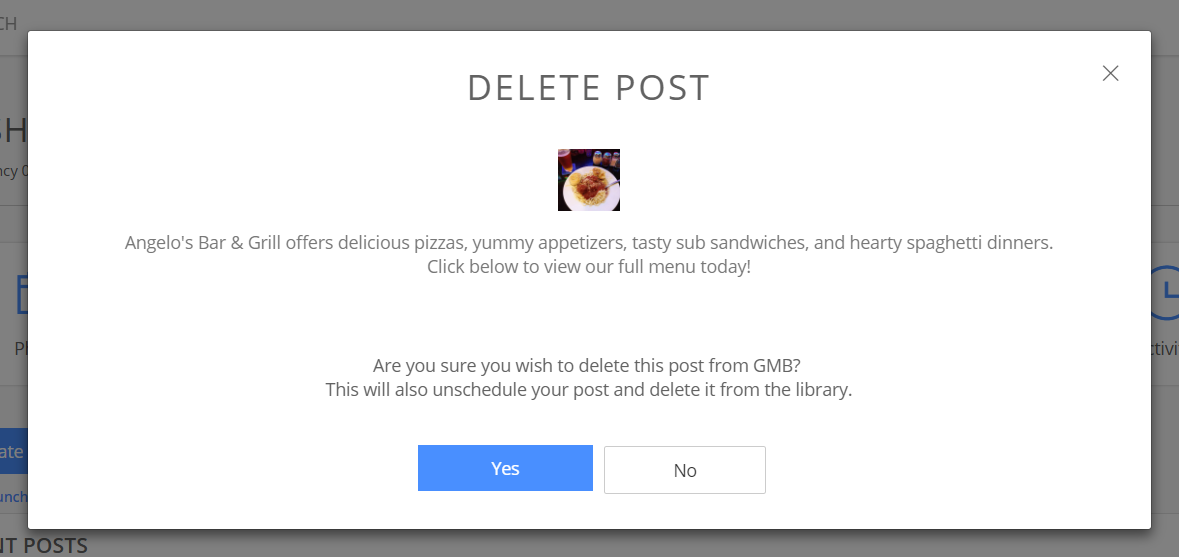Click the 'IT POSTS' heading below the dialog
This screenshot has width=1179, height=557.
44,545
